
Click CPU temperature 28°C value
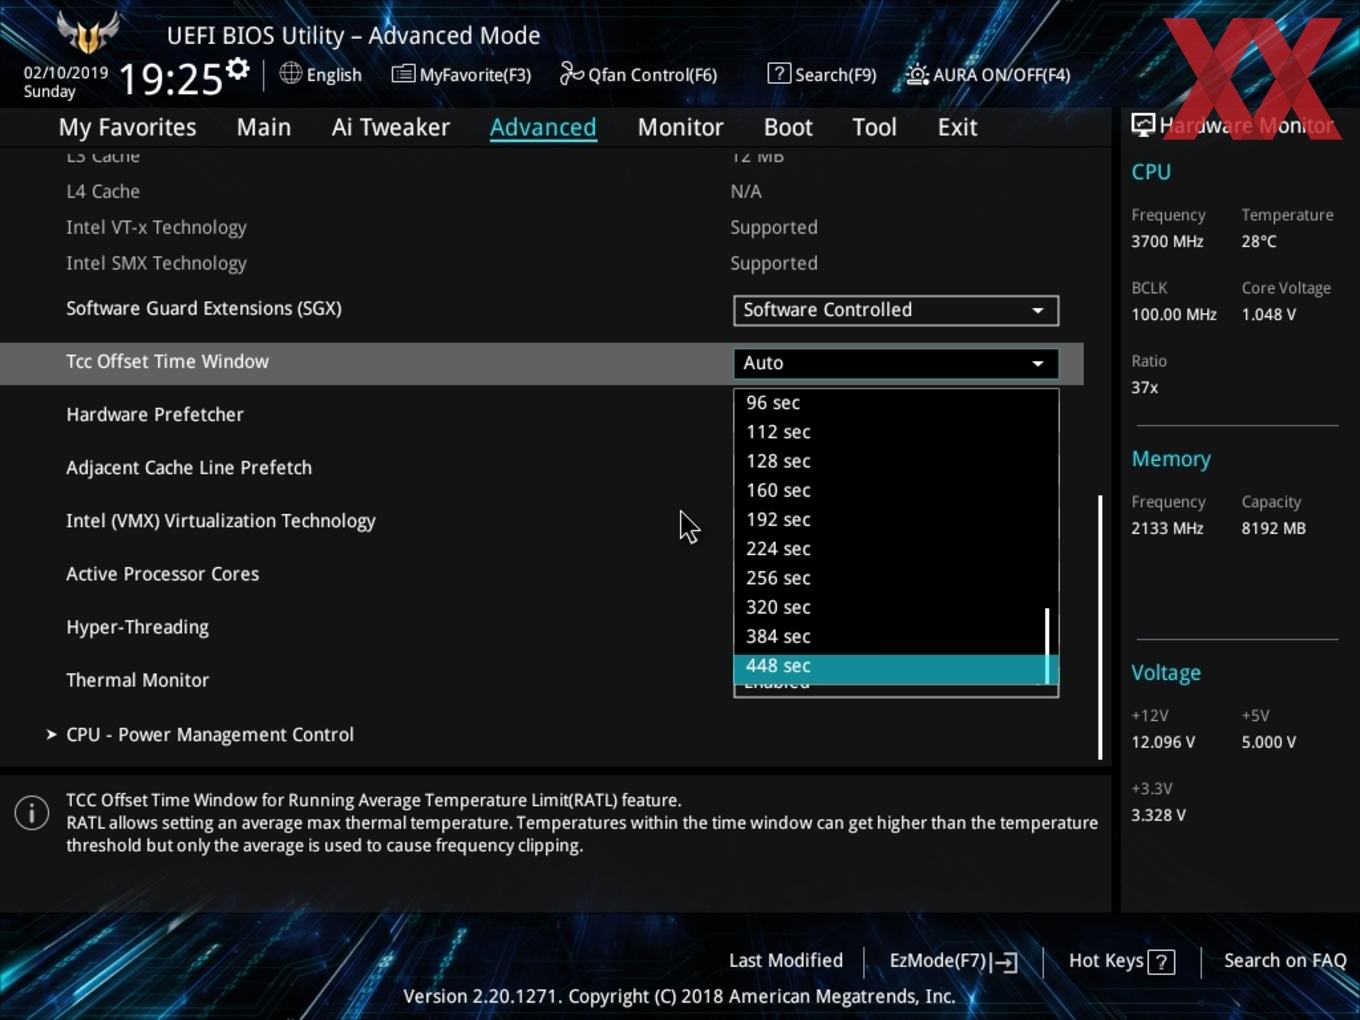1259,241
